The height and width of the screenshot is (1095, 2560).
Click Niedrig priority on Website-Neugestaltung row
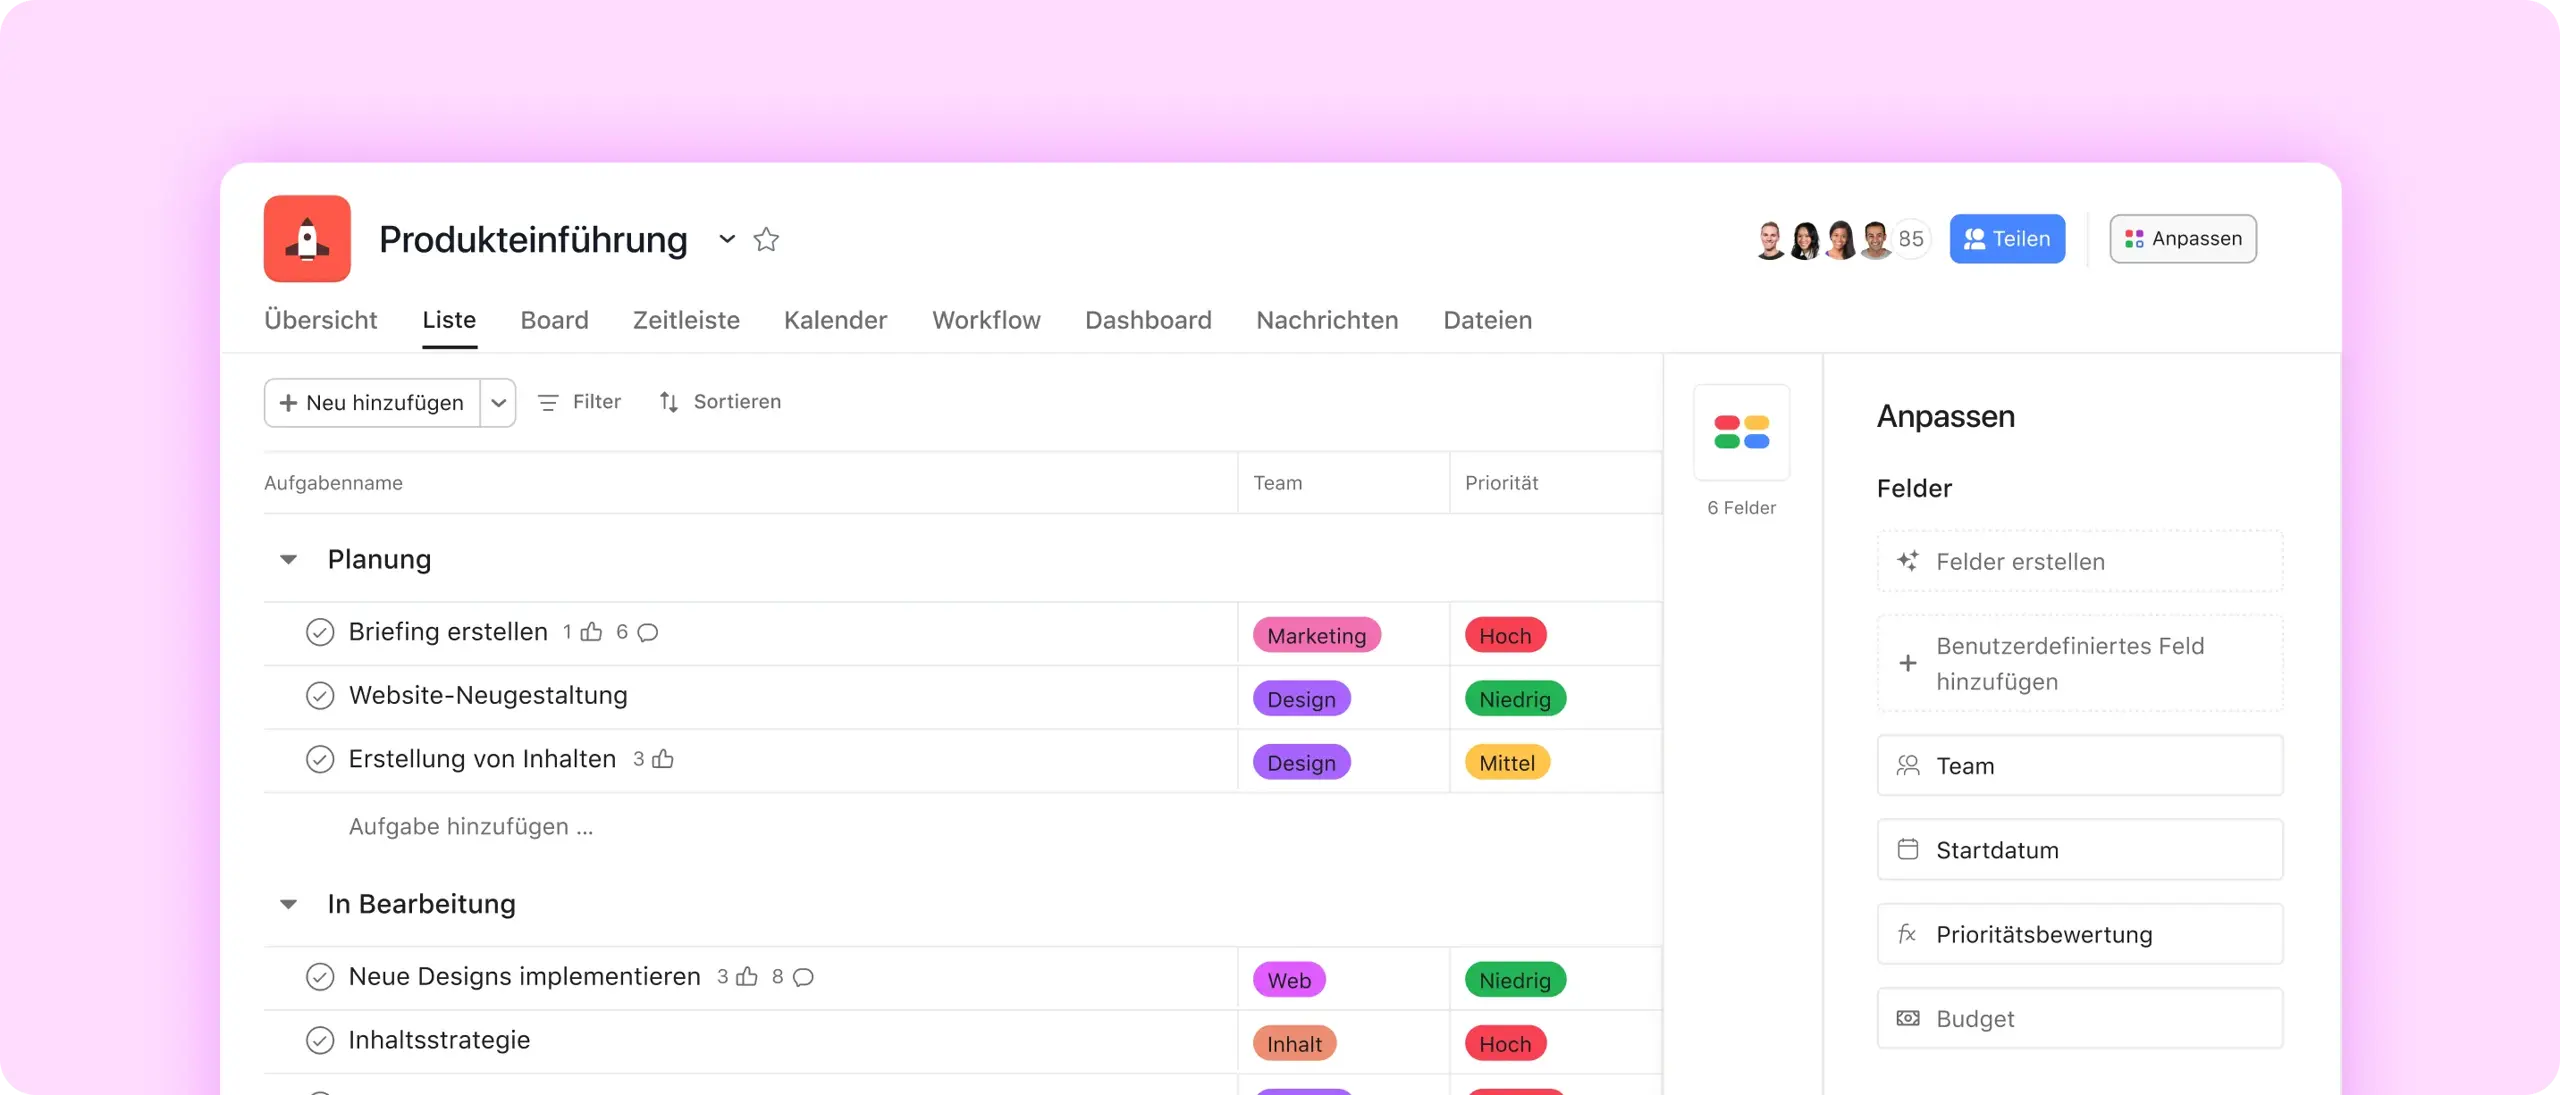coord(1515,699)
